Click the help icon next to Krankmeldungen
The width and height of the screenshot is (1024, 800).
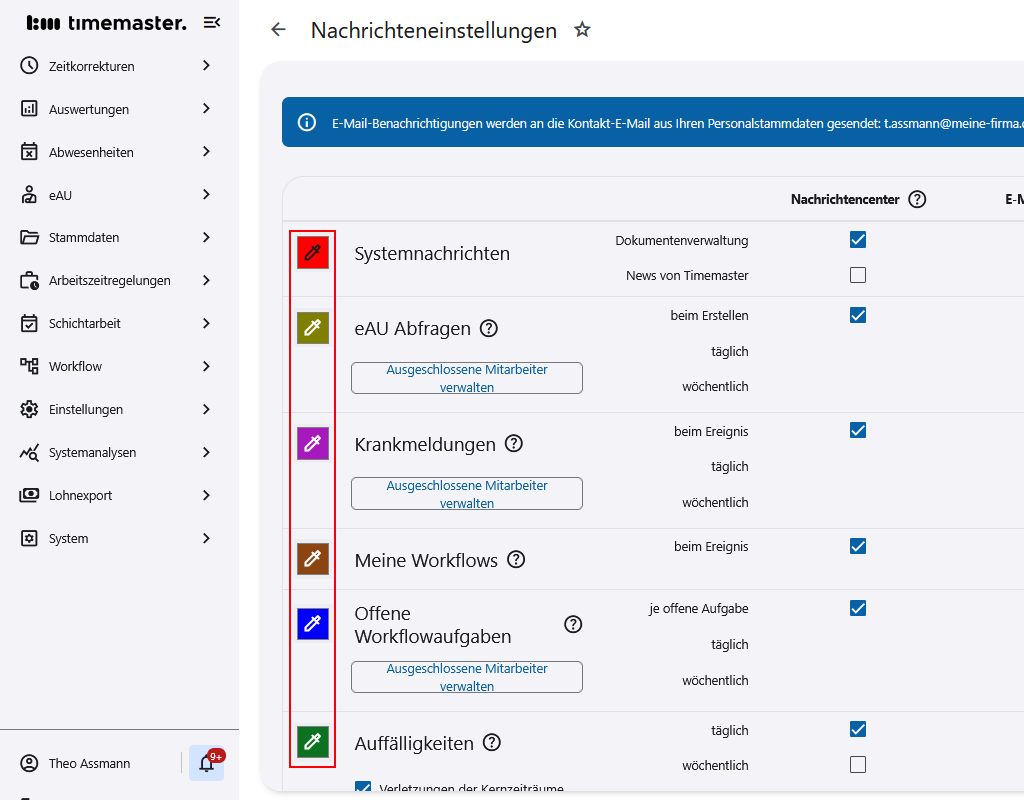(513, 443)
